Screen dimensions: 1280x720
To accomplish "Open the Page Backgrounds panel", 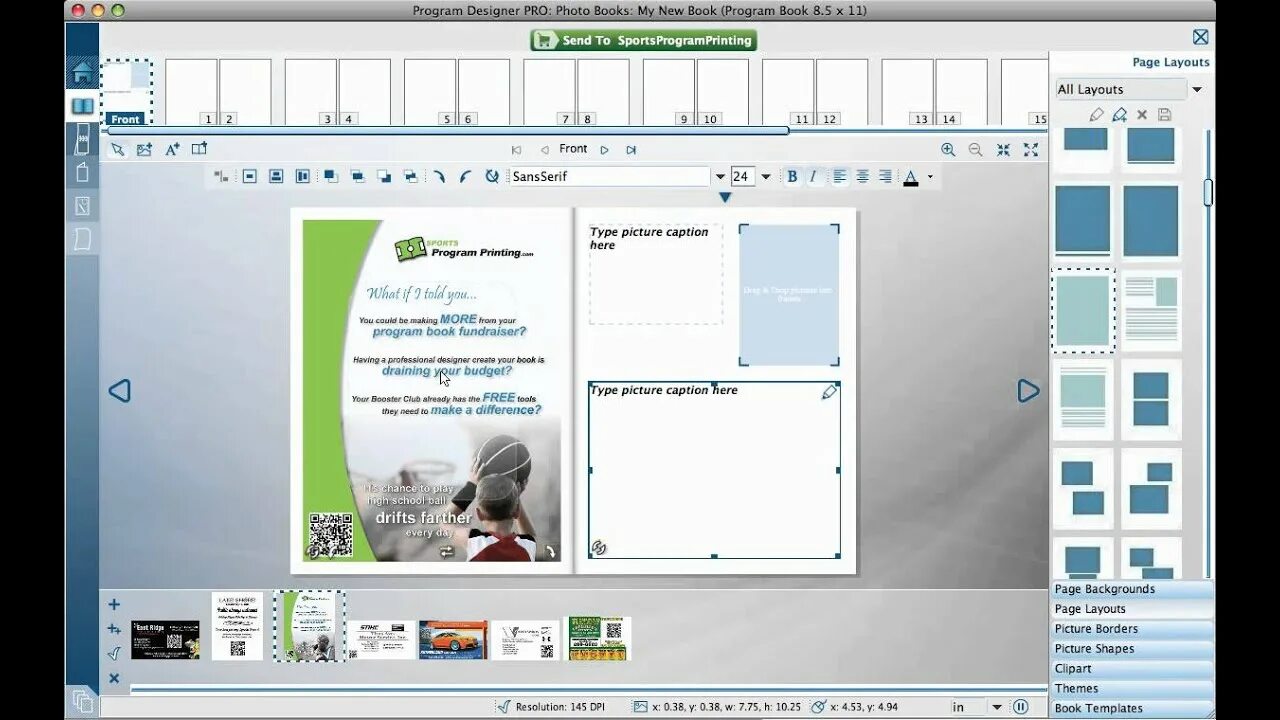I will [x=1131, y=589].
